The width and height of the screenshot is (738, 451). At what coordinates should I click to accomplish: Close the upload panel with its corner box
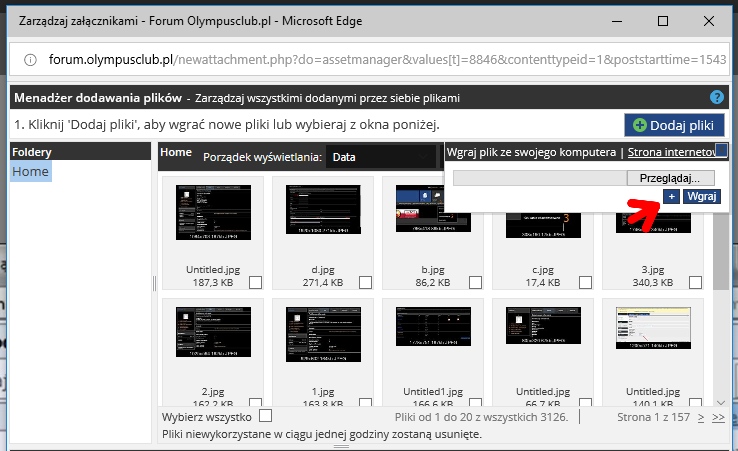click(722, 151)
